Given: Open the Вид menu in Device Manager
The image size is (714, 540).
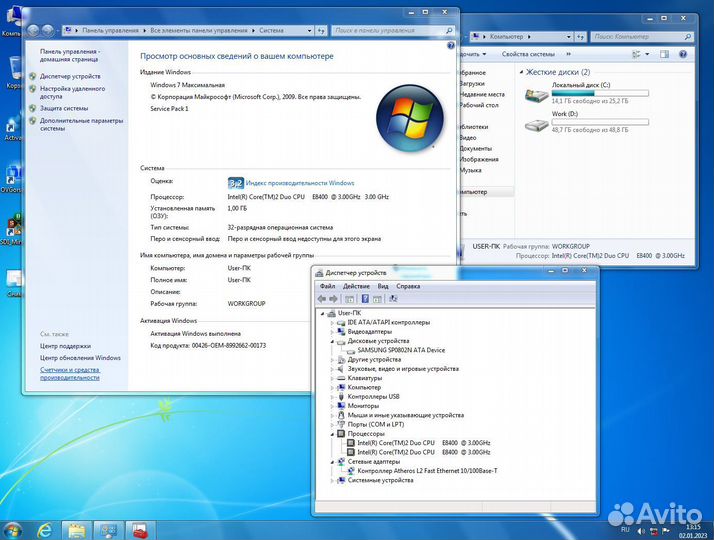Looking at the screenshot, I should (x=383, y=286).
